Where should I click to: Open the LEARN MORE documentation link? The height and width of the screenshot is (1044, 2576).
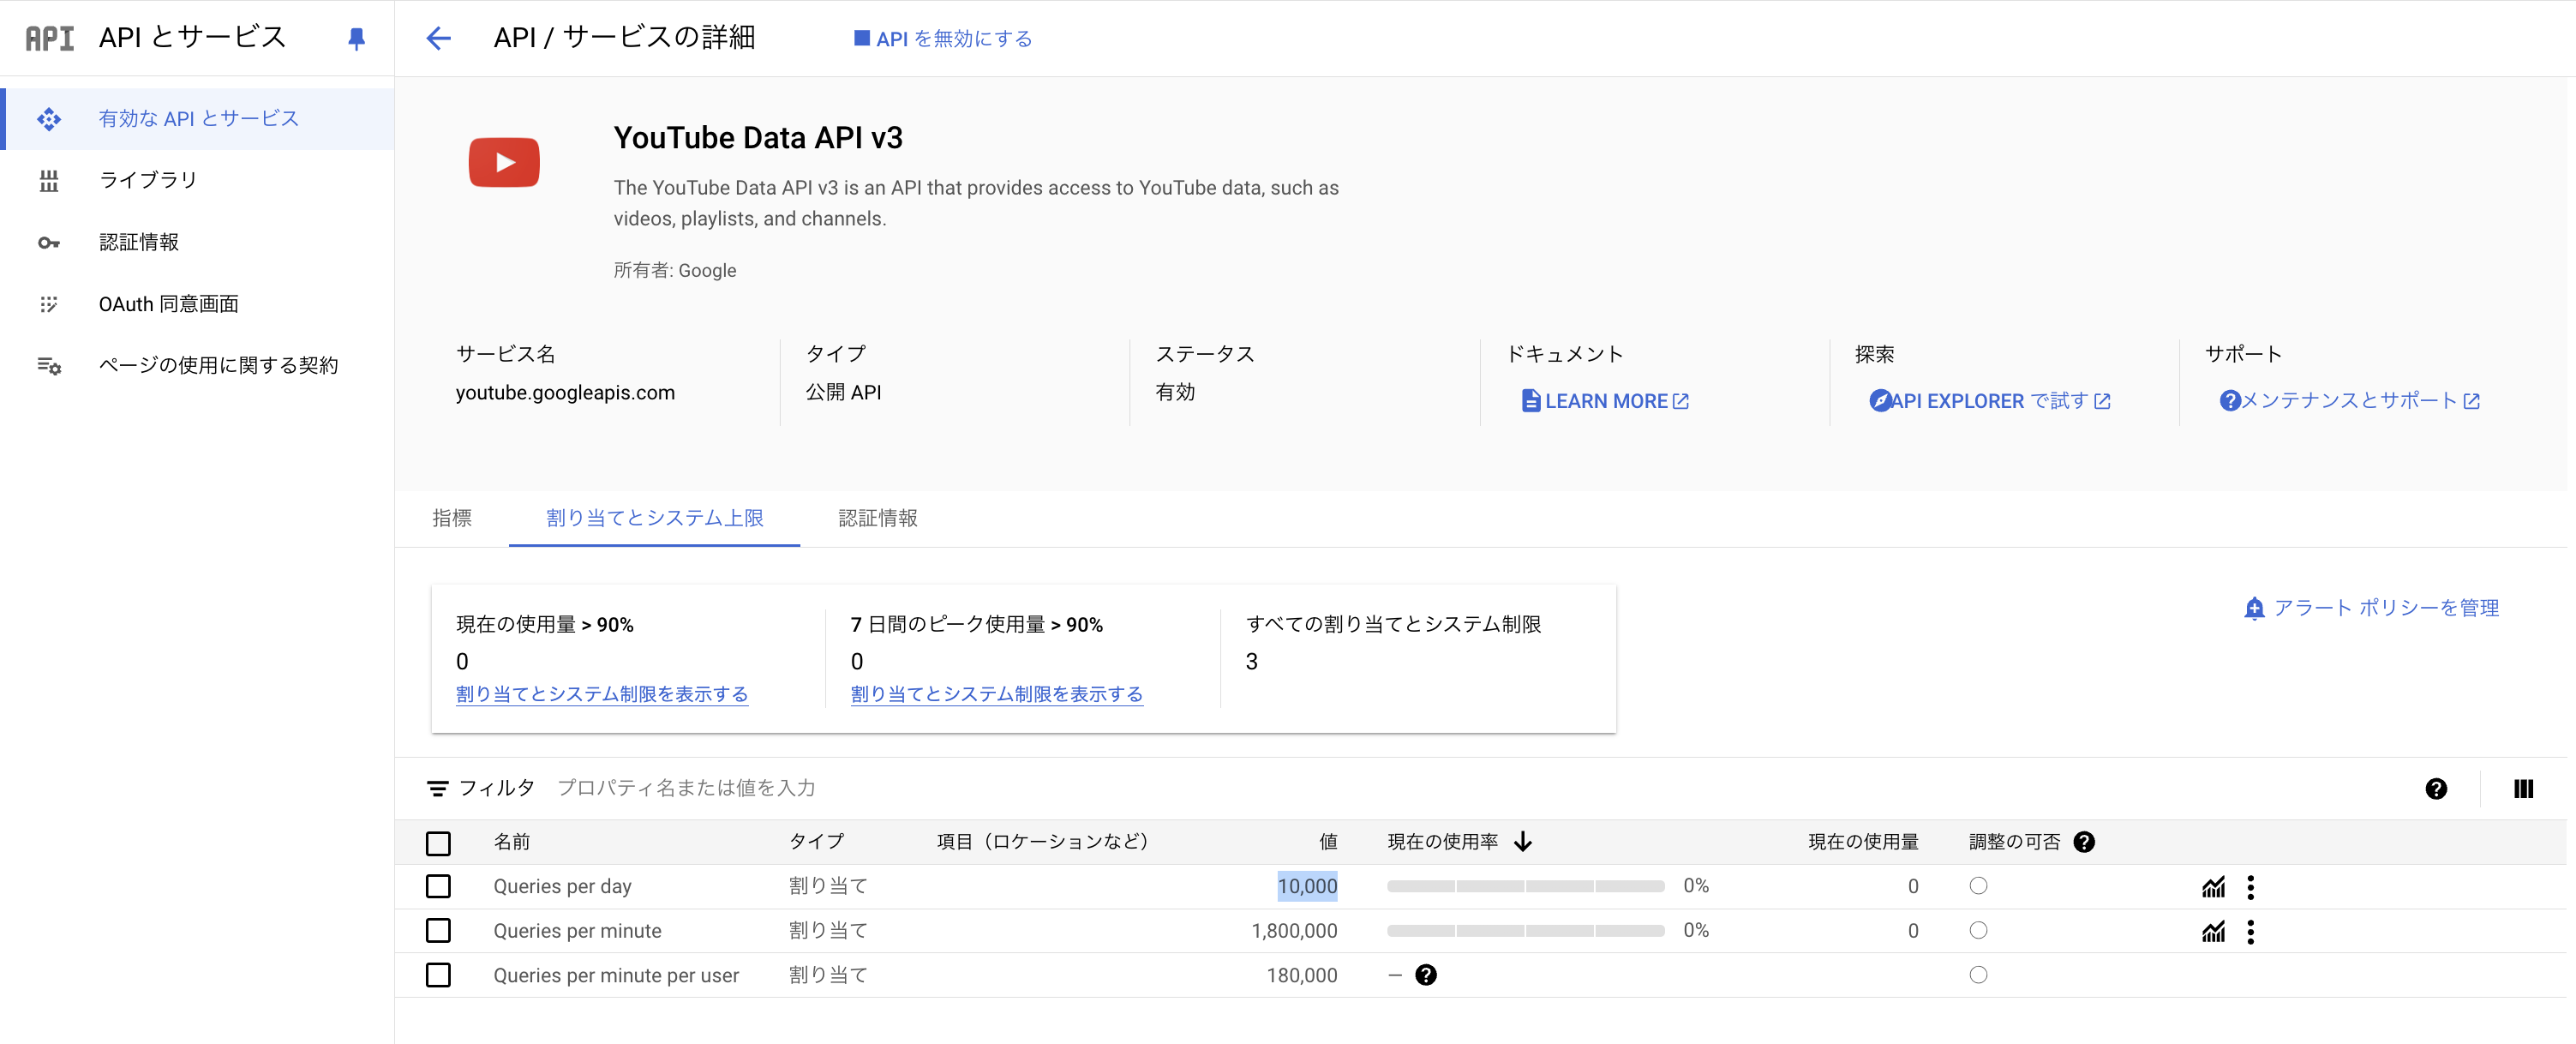(1606, 401)
